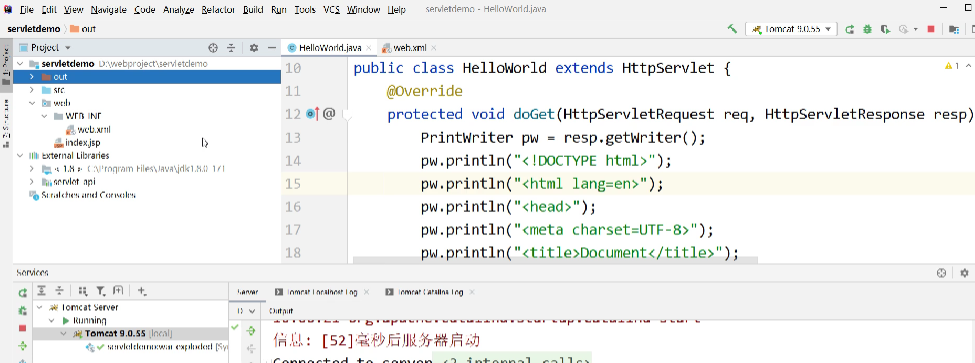Open the File menu
The width and height of the screenshot is (975, 363).
(x=26, y=9)
